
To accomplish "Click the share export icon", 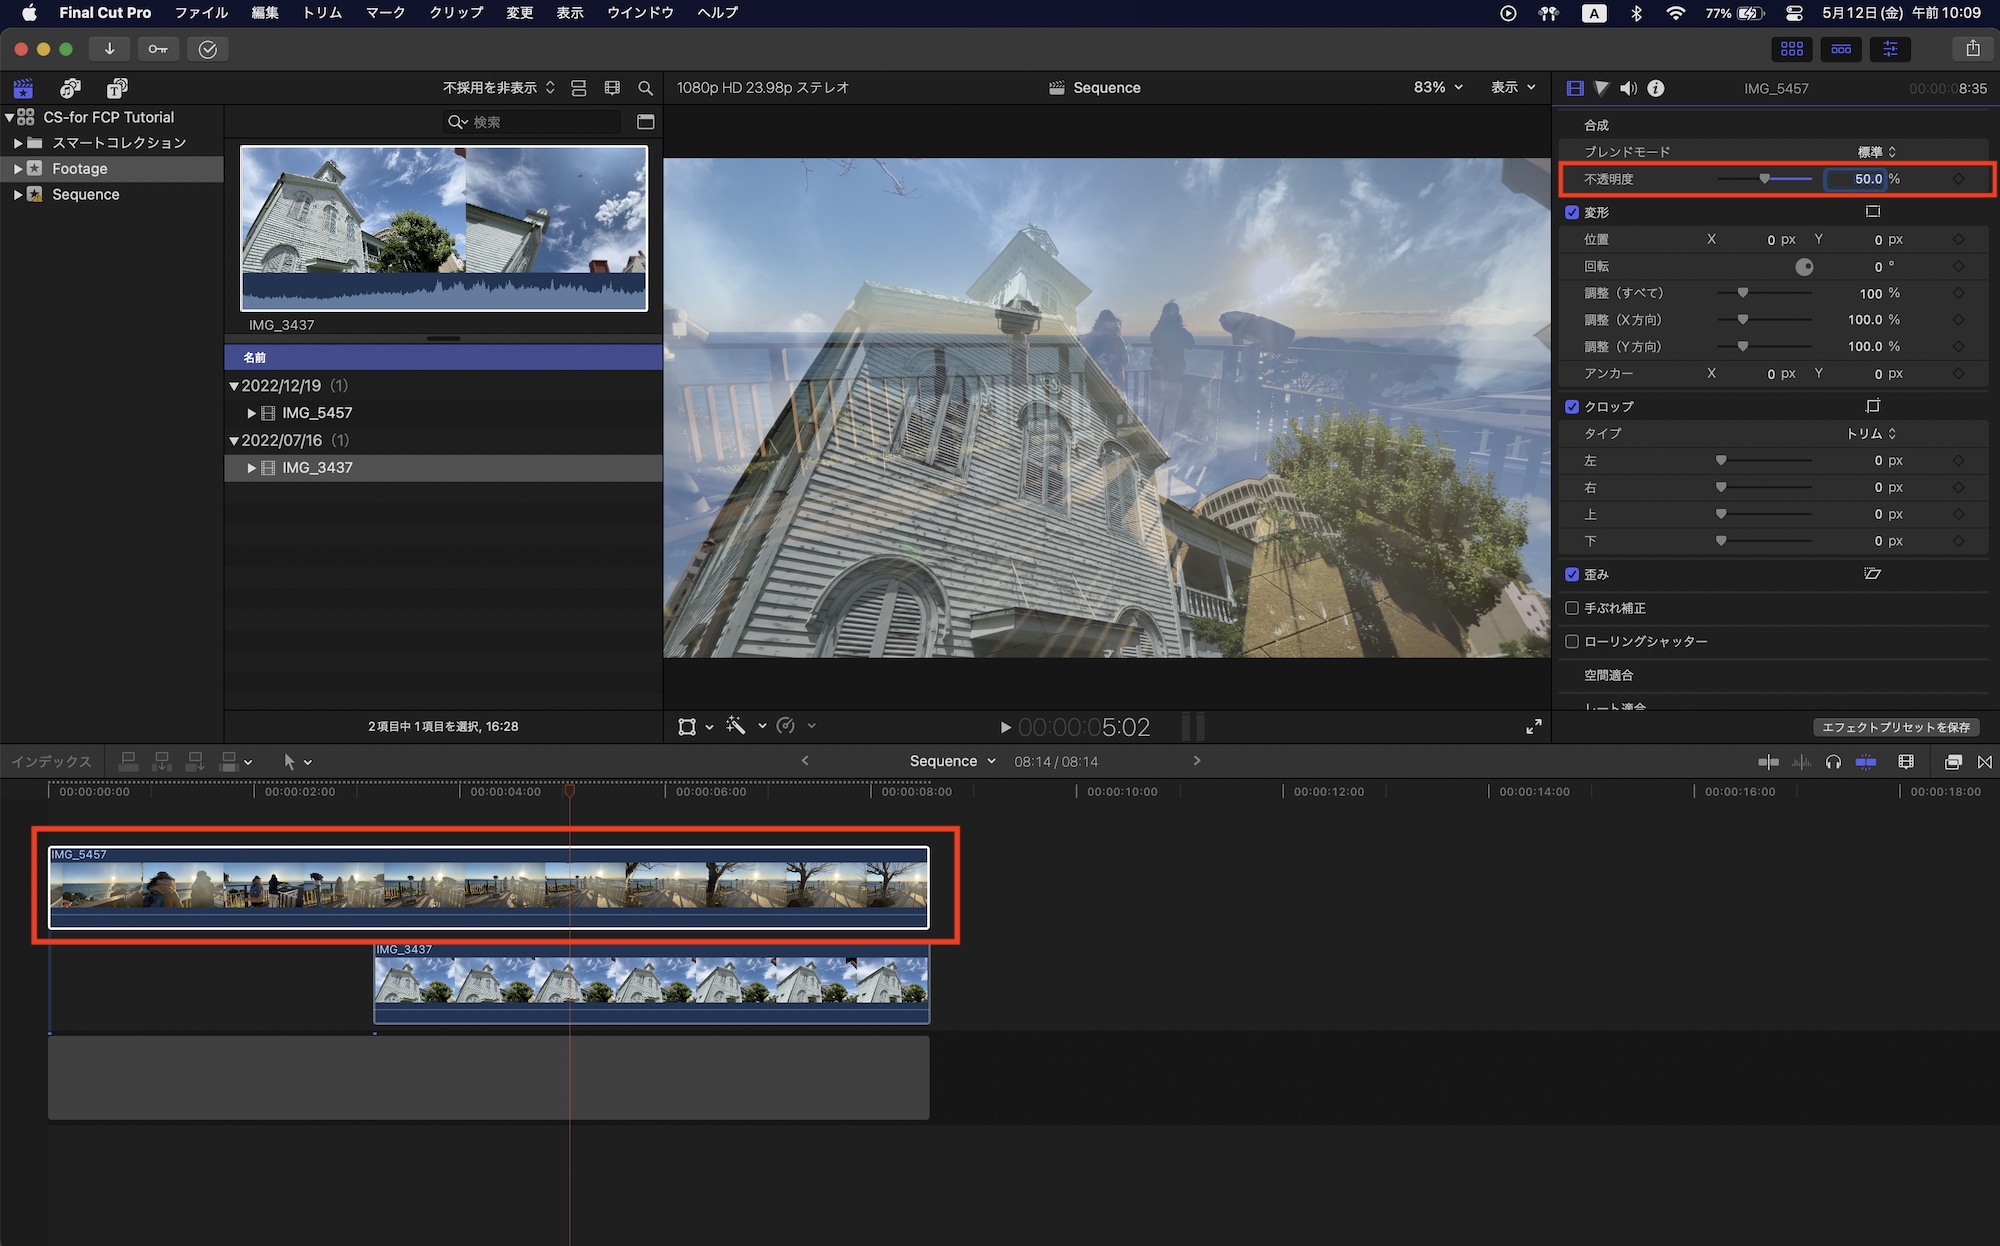I will (x=1972, y=49).
